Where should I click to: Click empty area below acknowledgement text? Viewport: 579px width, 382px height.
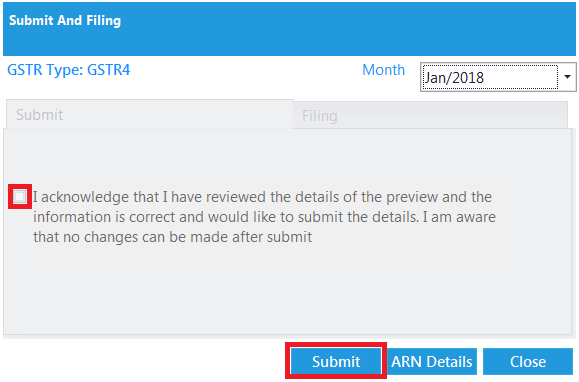pyautogui.click(x=287, y=290)
